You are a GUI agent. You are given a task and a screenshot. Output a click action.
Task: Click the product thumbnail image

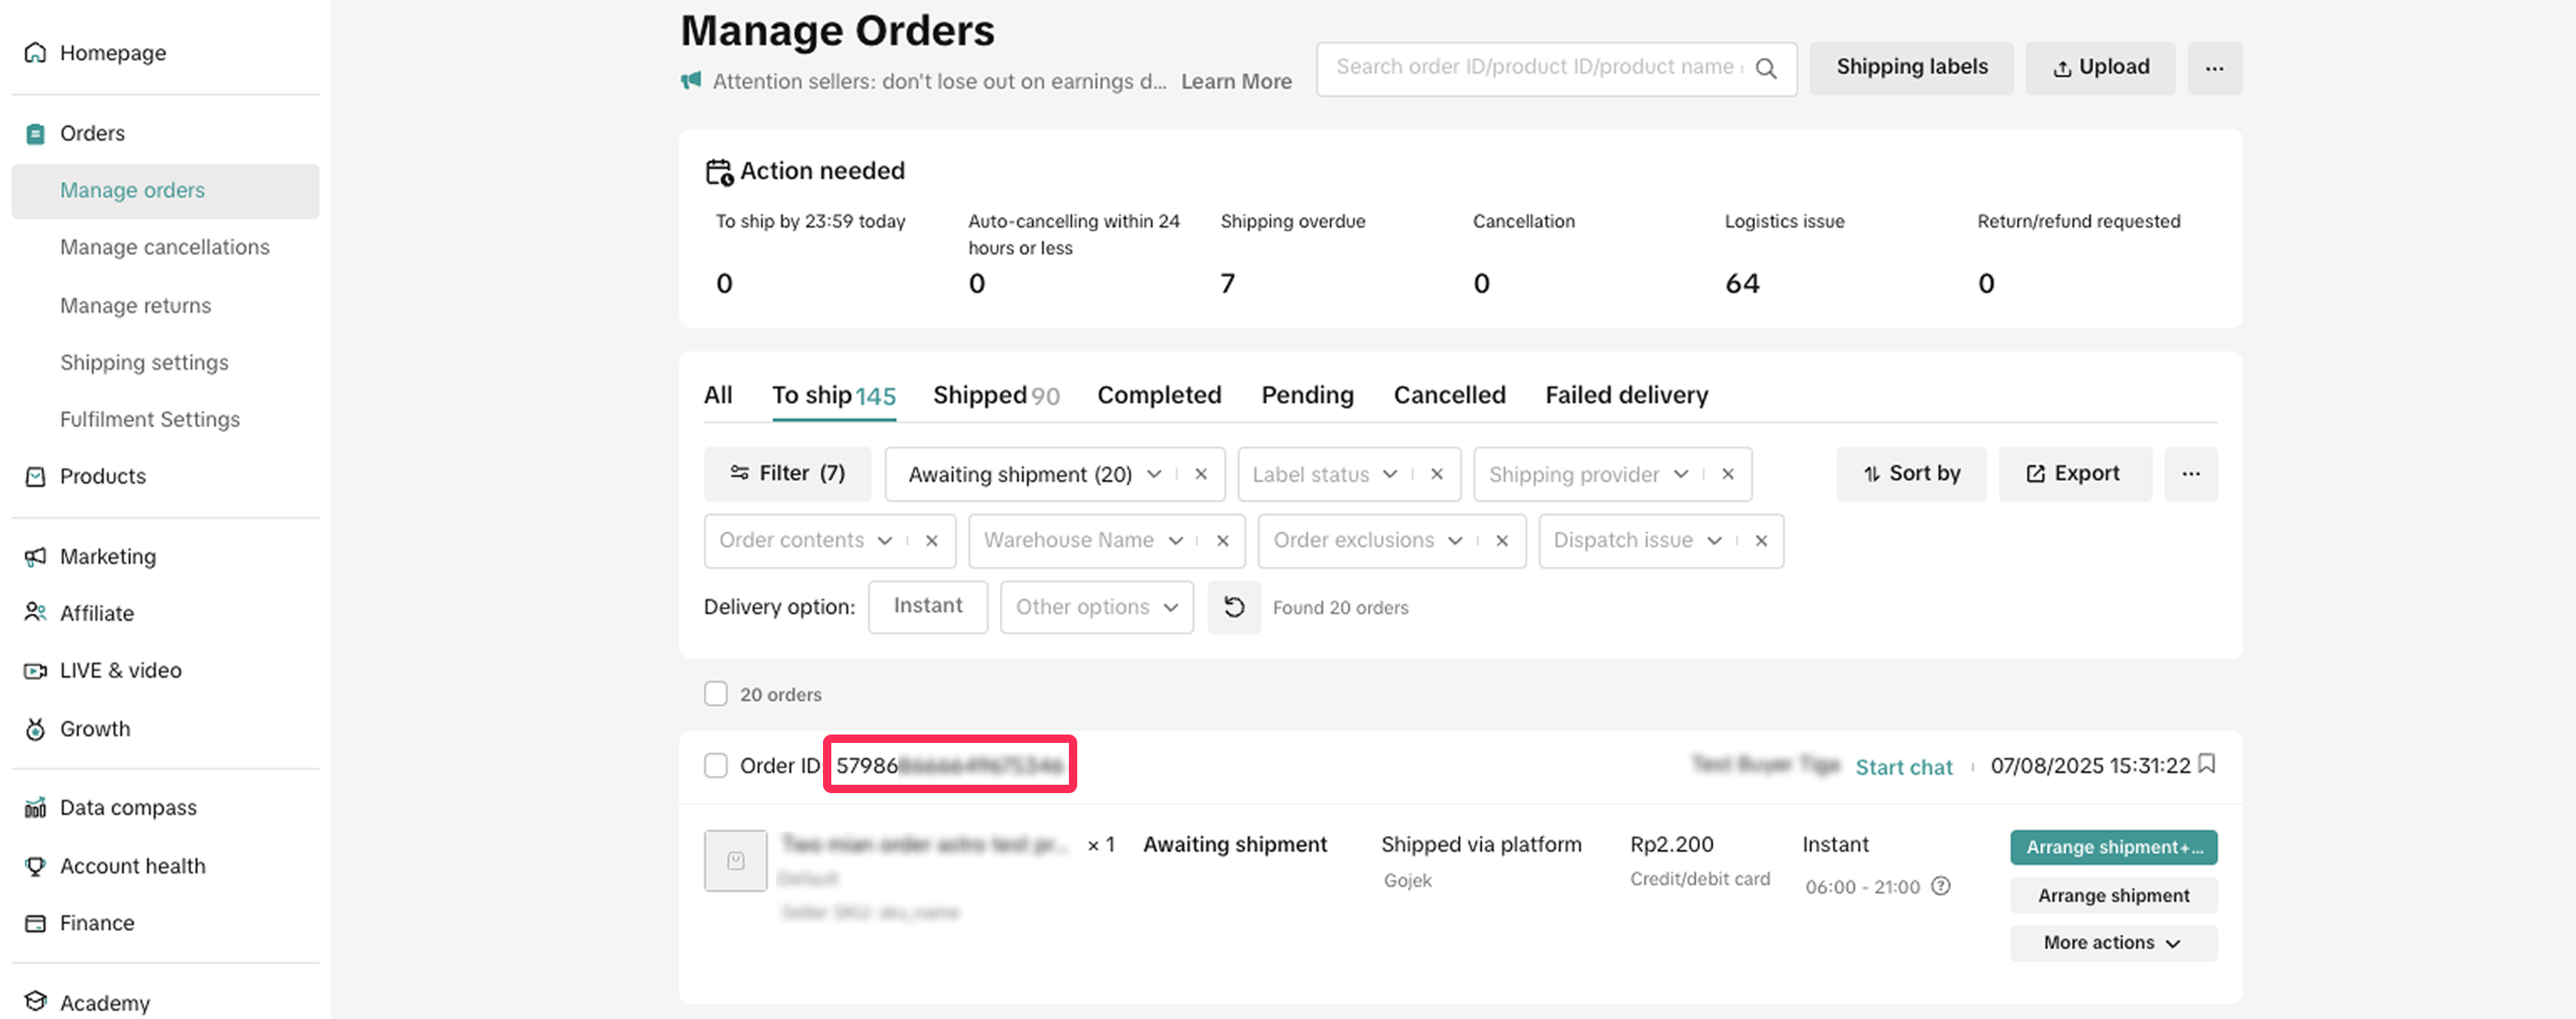click(x=735, y=860)
